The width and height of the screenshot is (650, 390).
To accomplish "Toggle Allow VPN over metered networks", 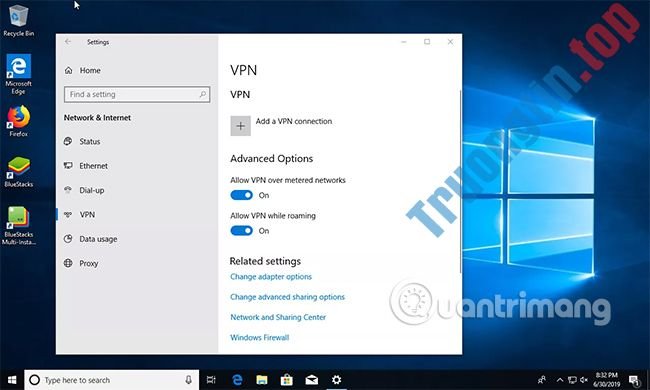I will click(x=241, y=195).
